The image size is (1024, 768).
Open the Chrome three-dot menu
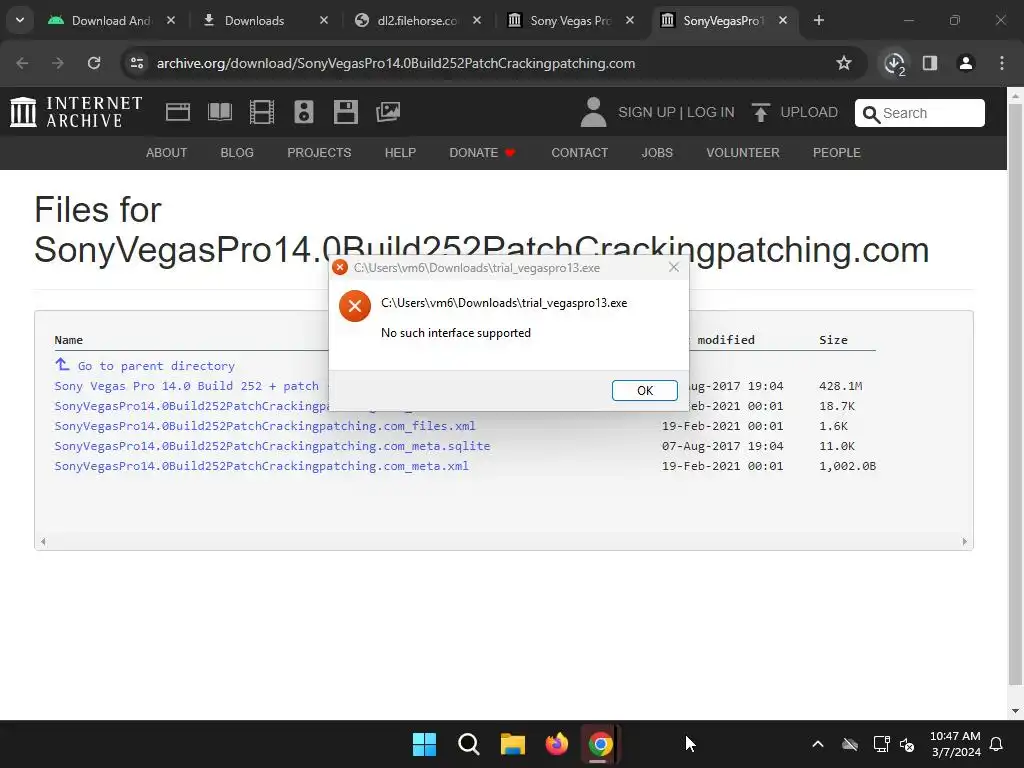coord(1002,63)
